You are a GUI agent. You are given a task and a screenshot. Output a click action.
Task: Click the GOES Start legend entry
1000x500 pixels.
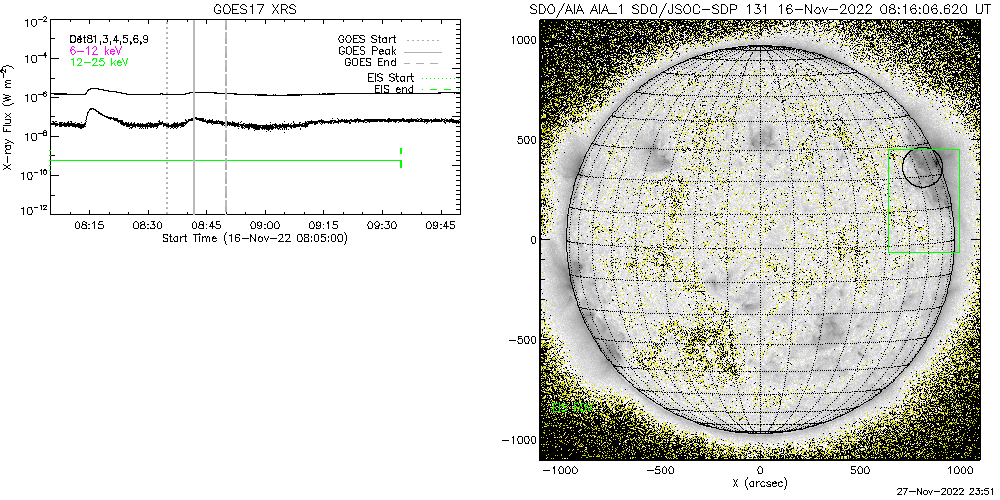(x=390, y=38)
